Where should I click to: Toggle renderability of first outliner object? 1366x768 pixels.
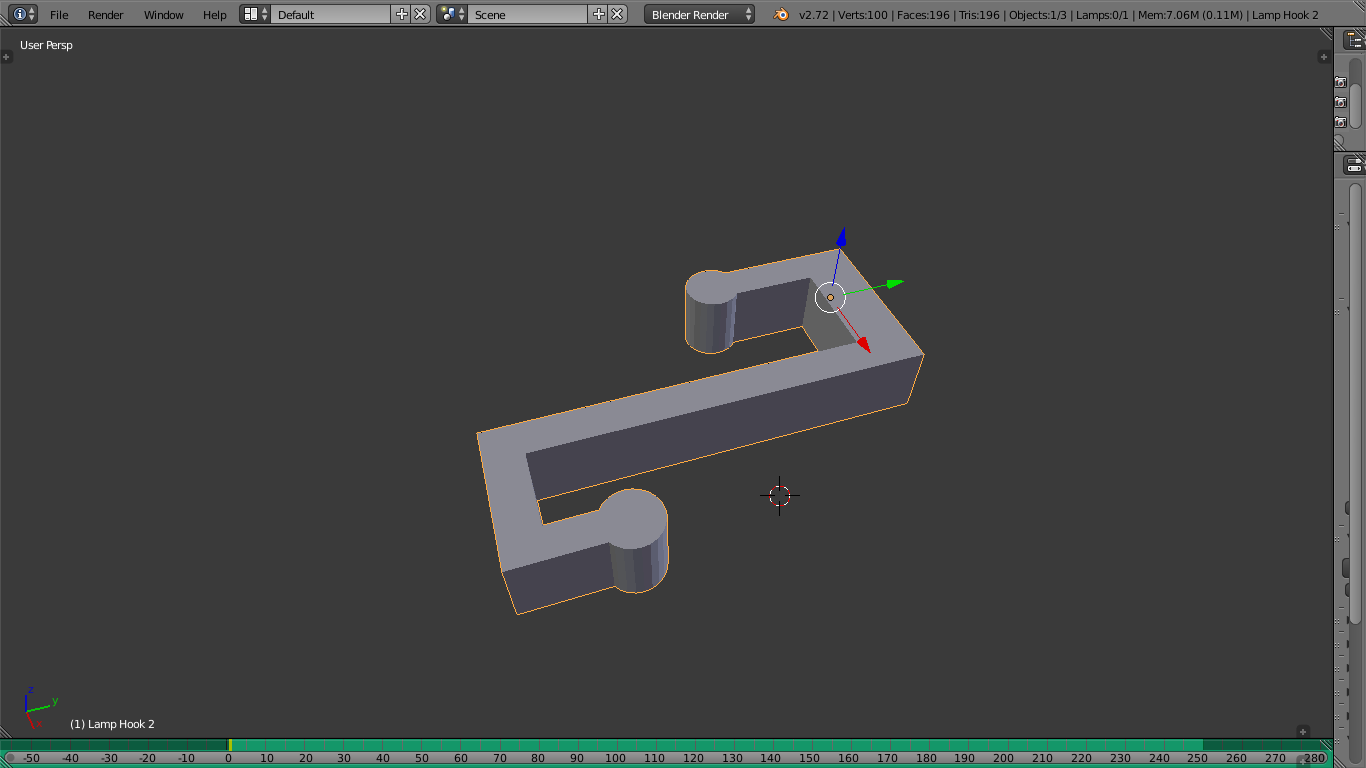[x=1341, y=83]
